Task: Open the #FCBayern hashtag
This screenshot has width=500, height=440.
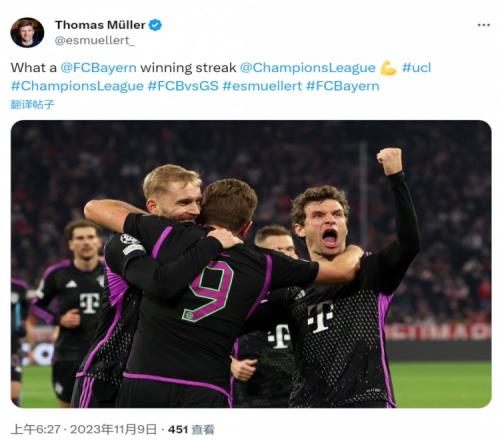Action: click(x=343, y=86)
